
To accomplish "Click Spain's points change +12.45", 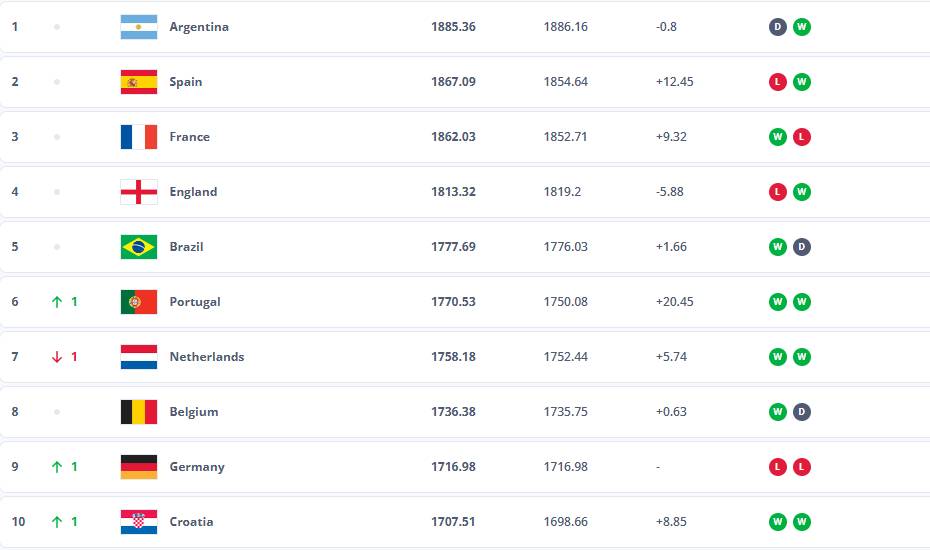I will (x=674, y=82).
